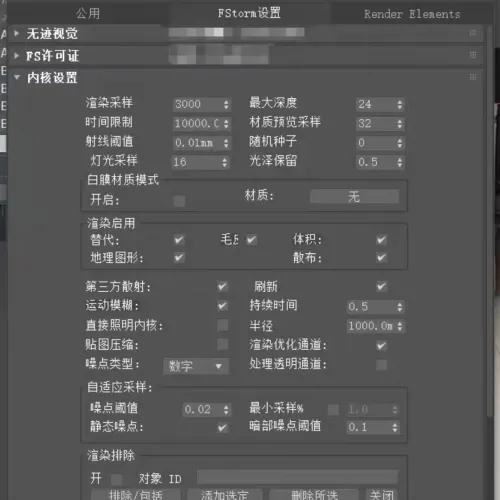
Task: Enable the 渲染排除 开 checkbox
Action: click(x=116, y=479)
